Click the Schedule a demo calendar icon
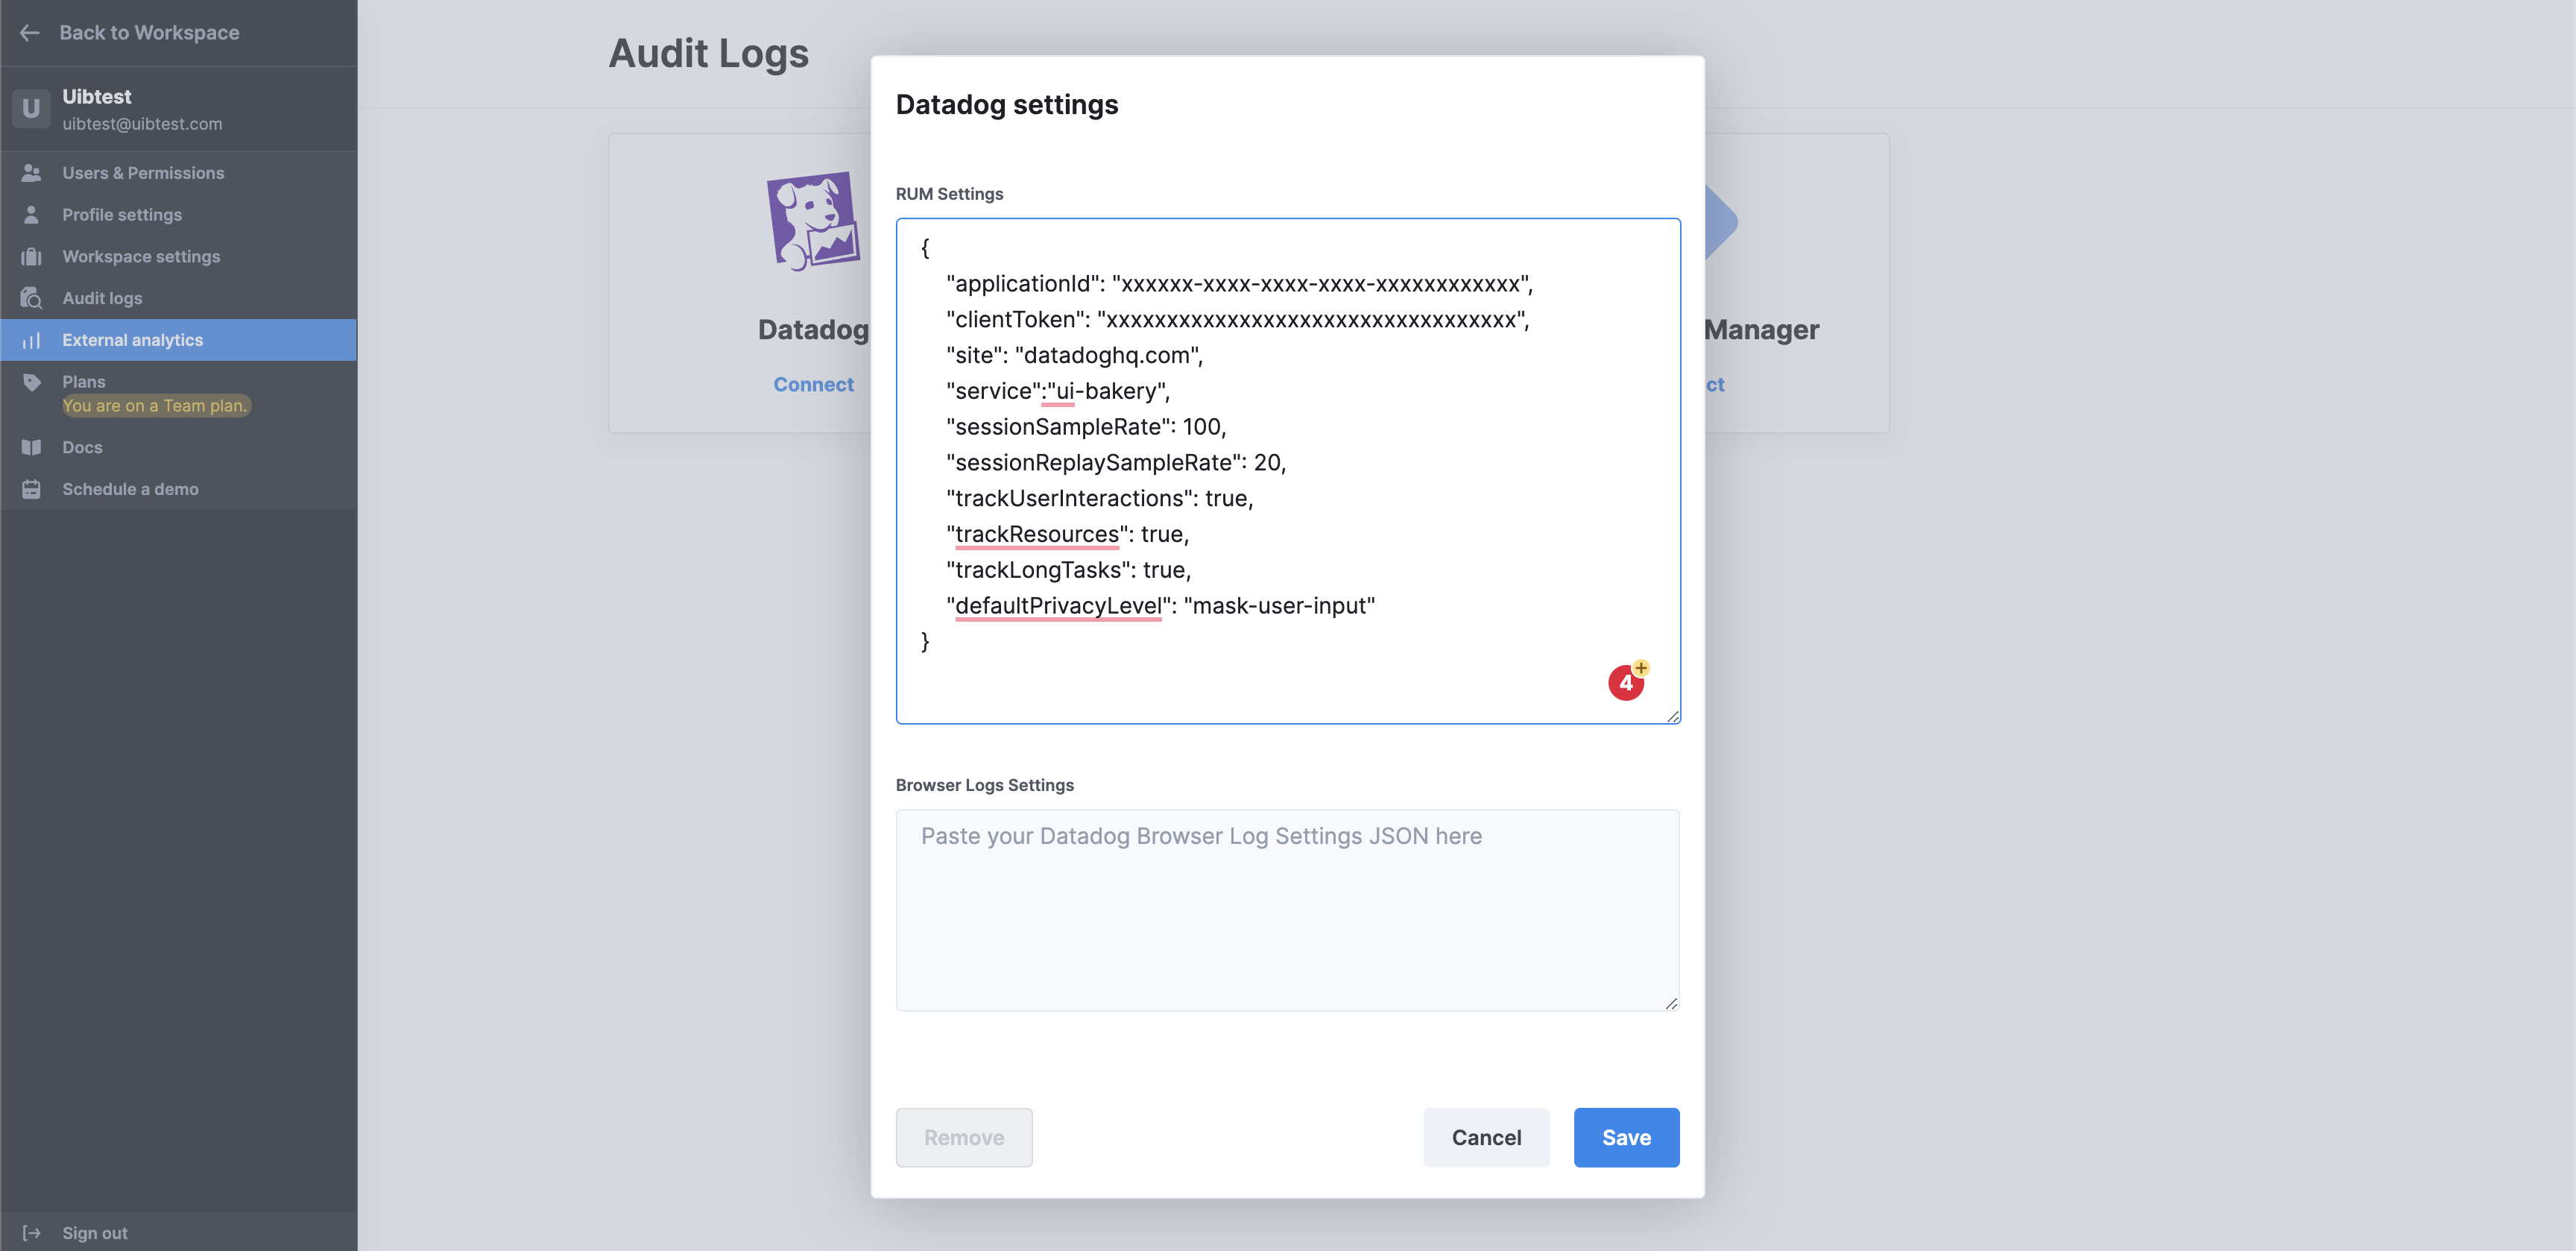The image size is (2576, 1251). point(32,490)
